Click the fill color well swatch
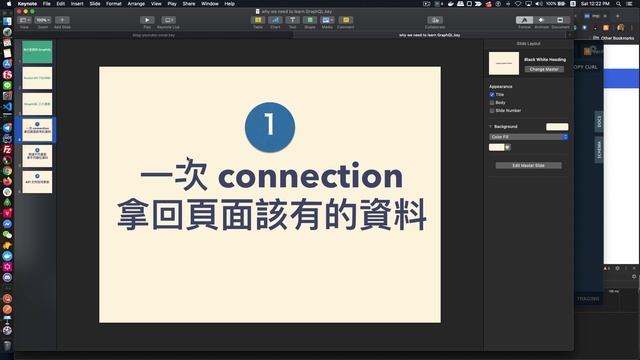 [497, 147]
